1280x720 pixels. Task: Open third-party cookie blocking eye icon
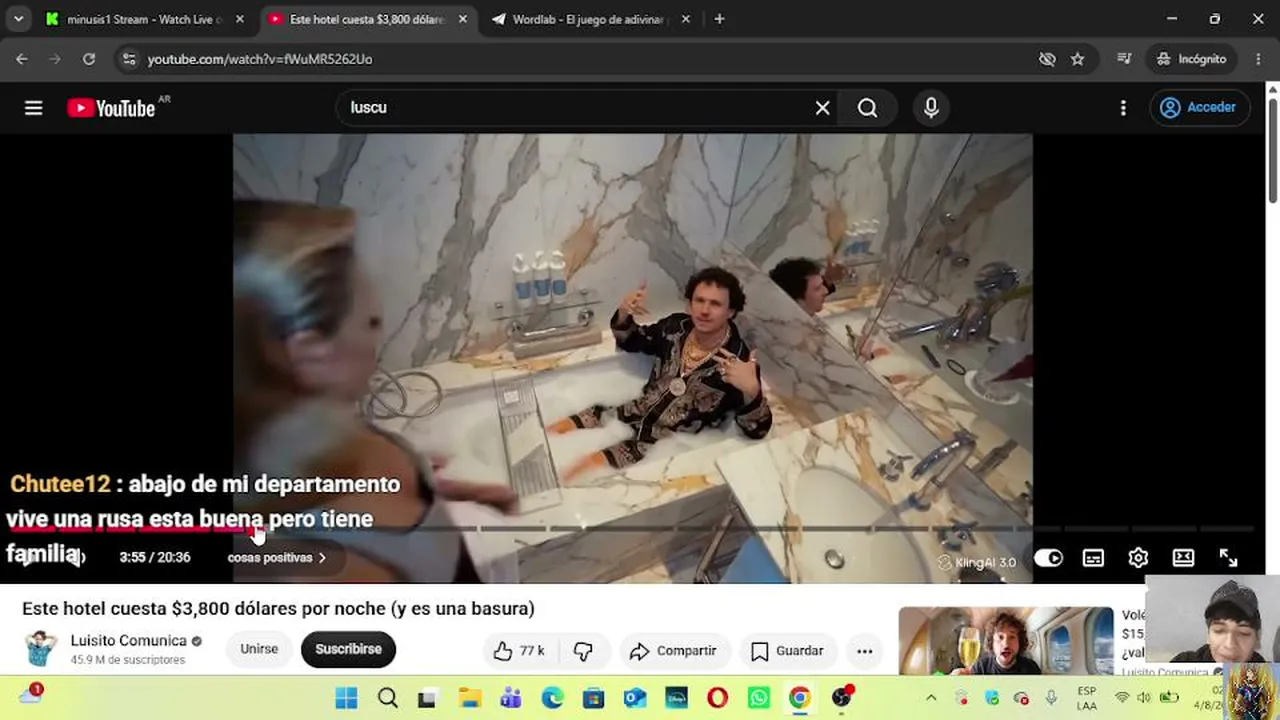point(1047,59)
